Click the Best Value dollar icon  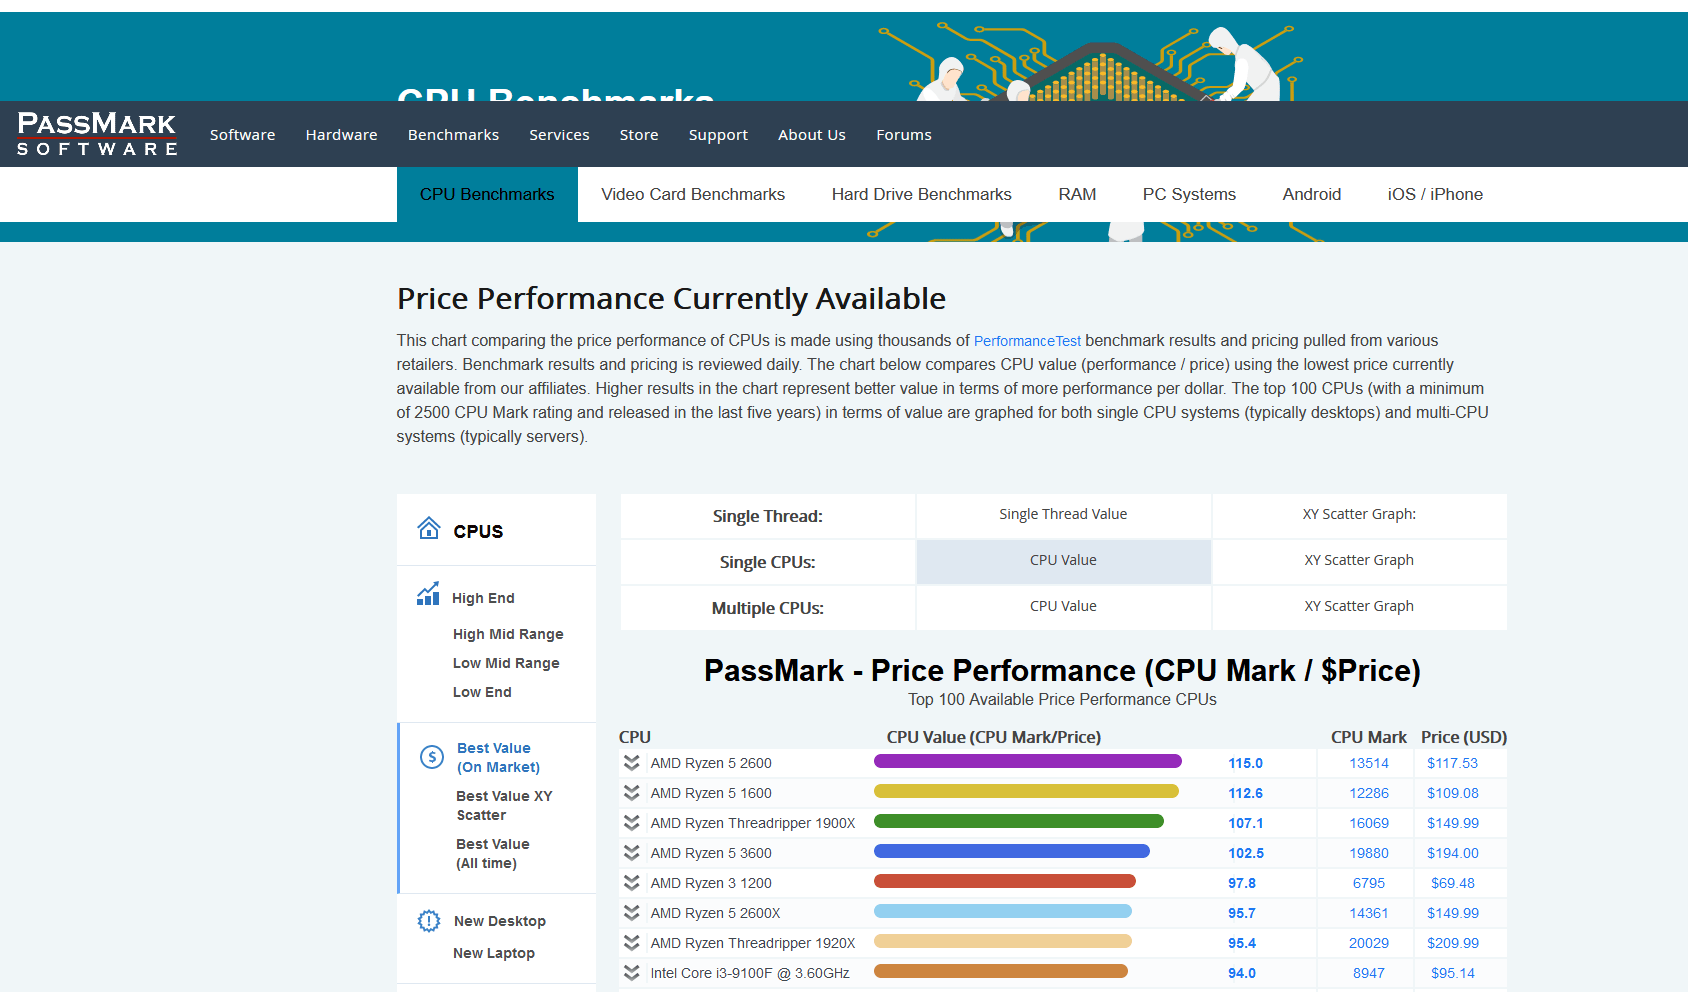(x=431, y=757)
